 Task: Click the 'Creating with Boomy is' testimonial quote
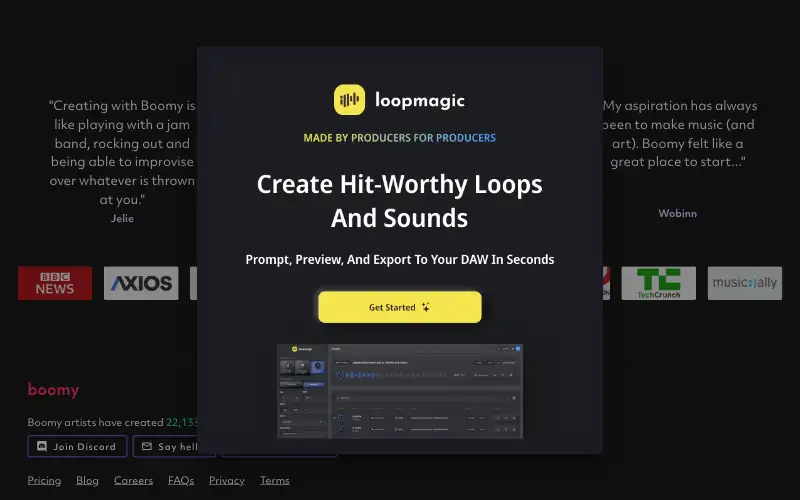pyautogui.click(x=122, y=152)
